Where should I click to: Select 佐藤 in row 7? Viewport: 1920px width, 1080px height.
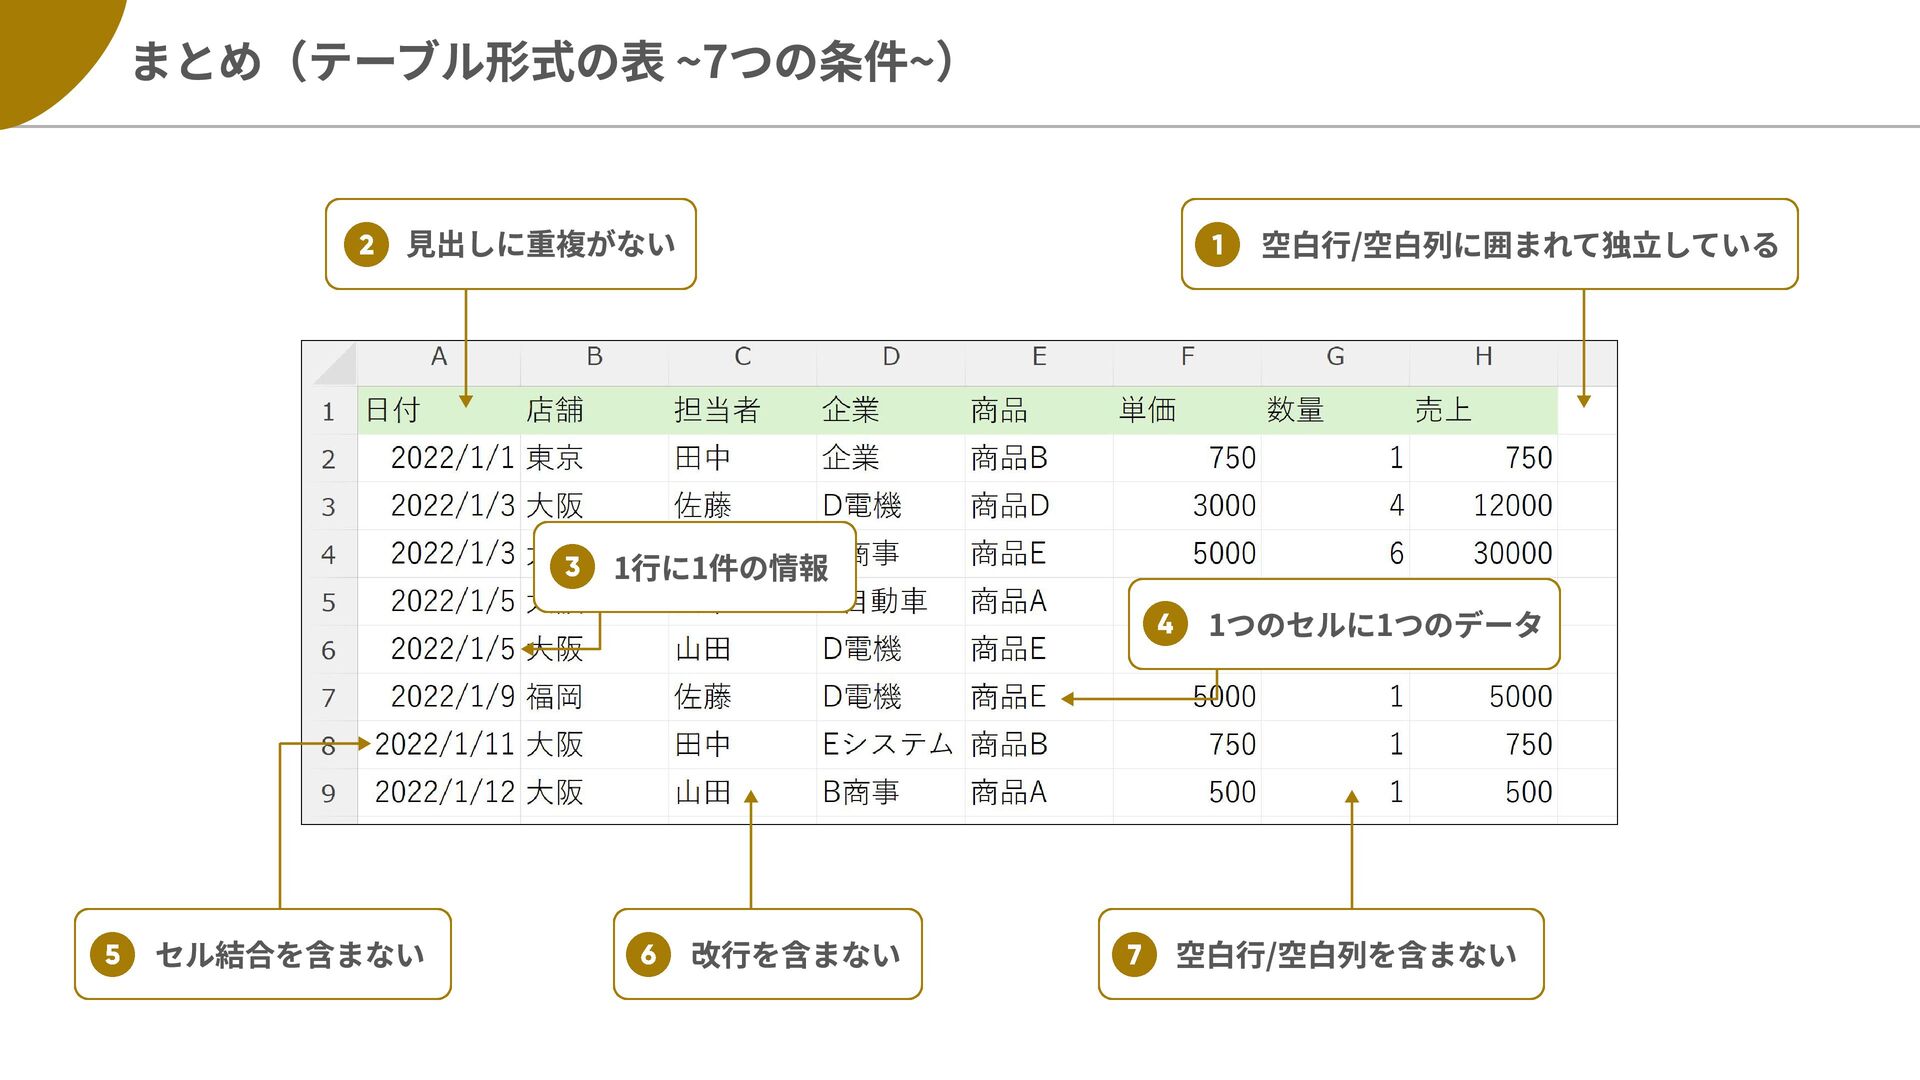pyautogui.click(x=742, y=697)
